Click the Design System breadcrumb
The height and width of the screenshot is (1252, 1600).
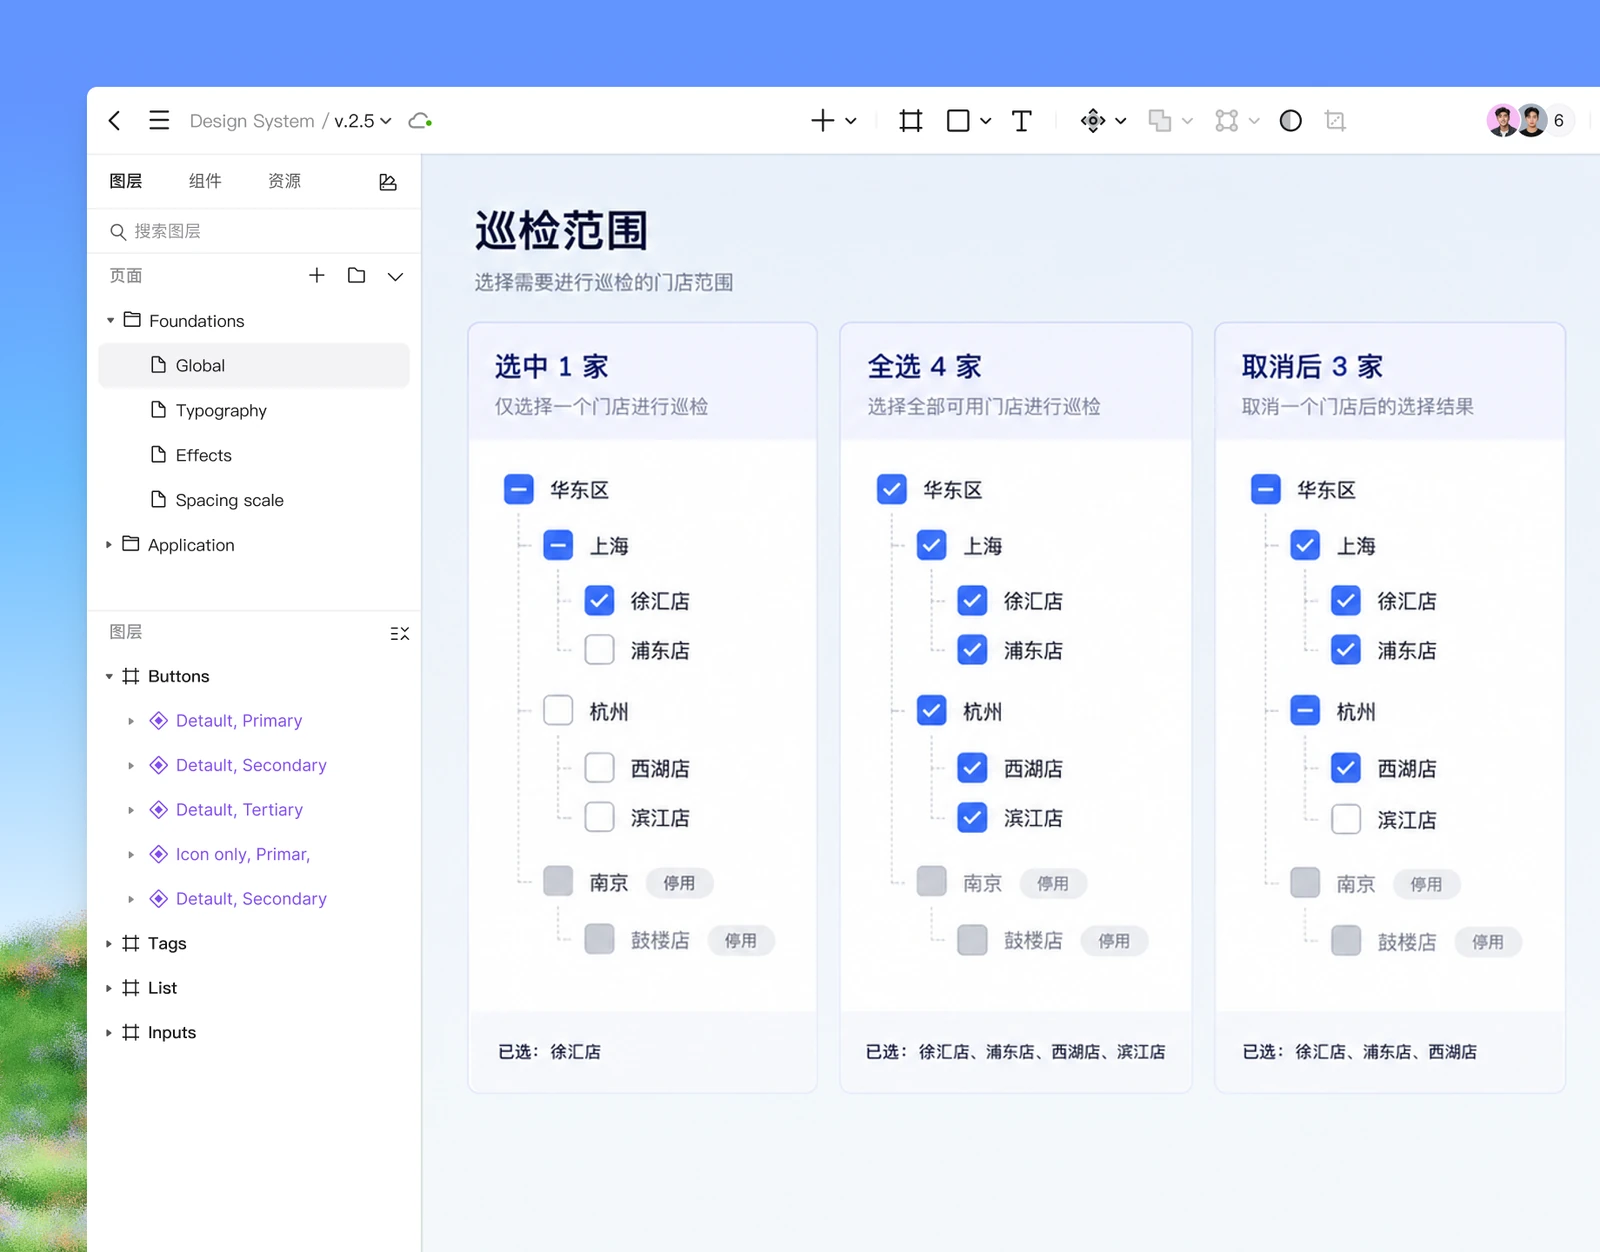click(252, 121)
